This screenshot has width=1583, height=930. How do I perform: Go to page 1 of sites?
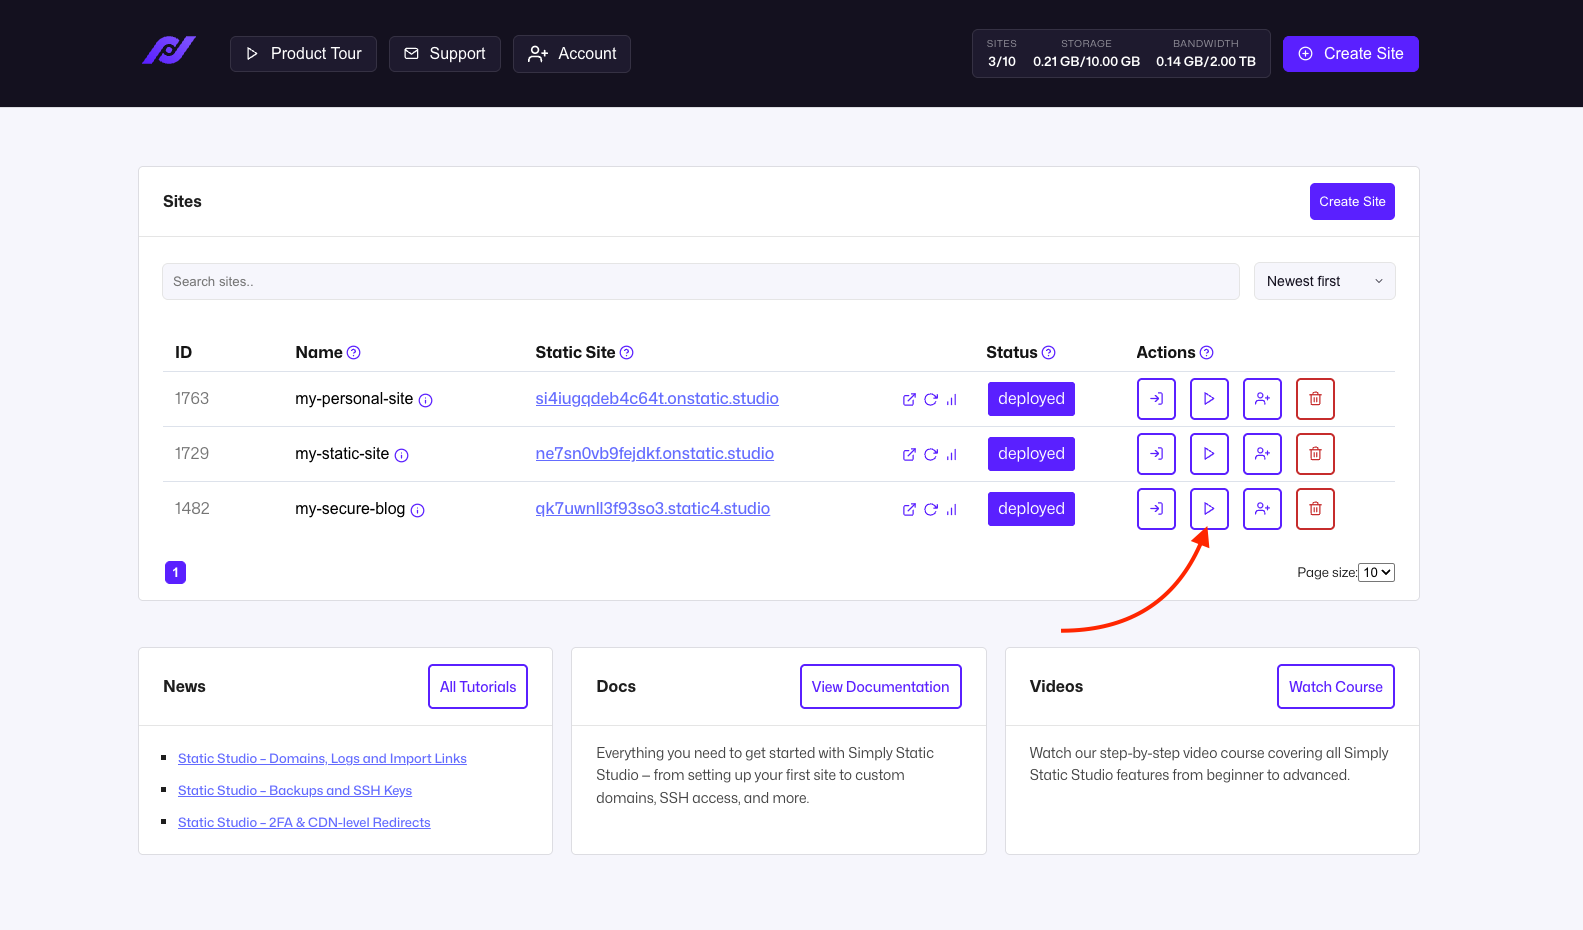coord(175,573)
